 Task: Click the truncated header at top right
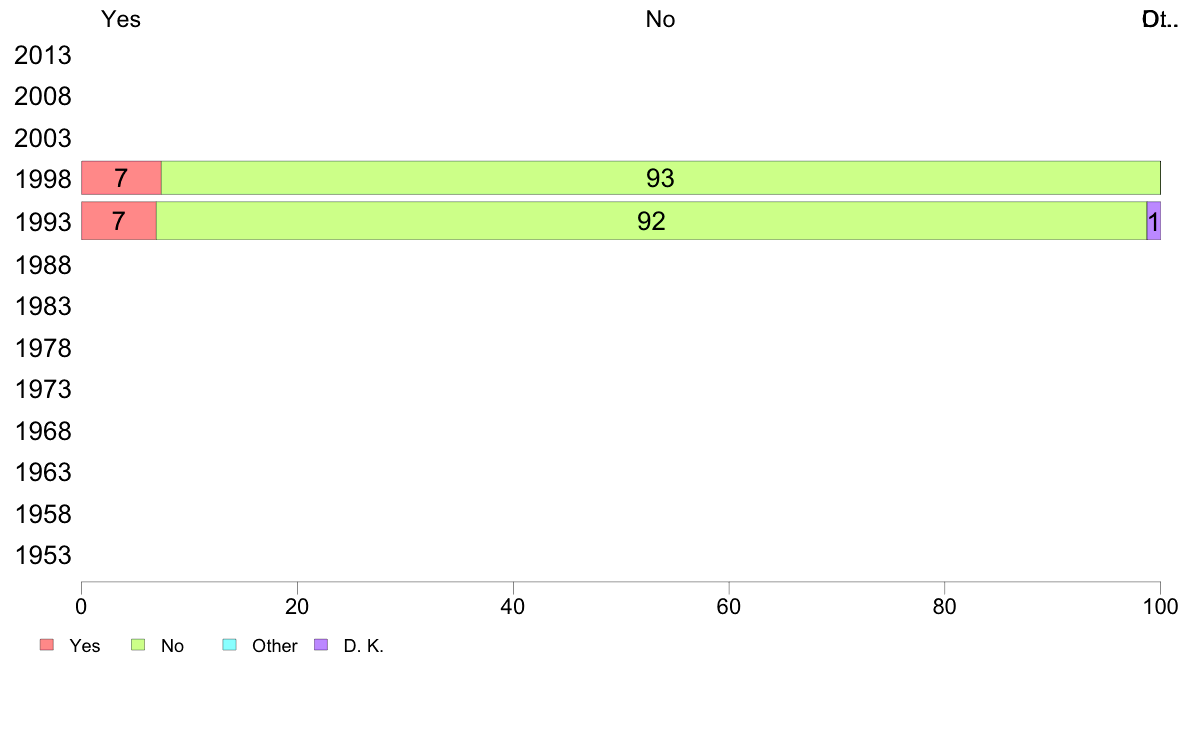tap(1159, 19)
